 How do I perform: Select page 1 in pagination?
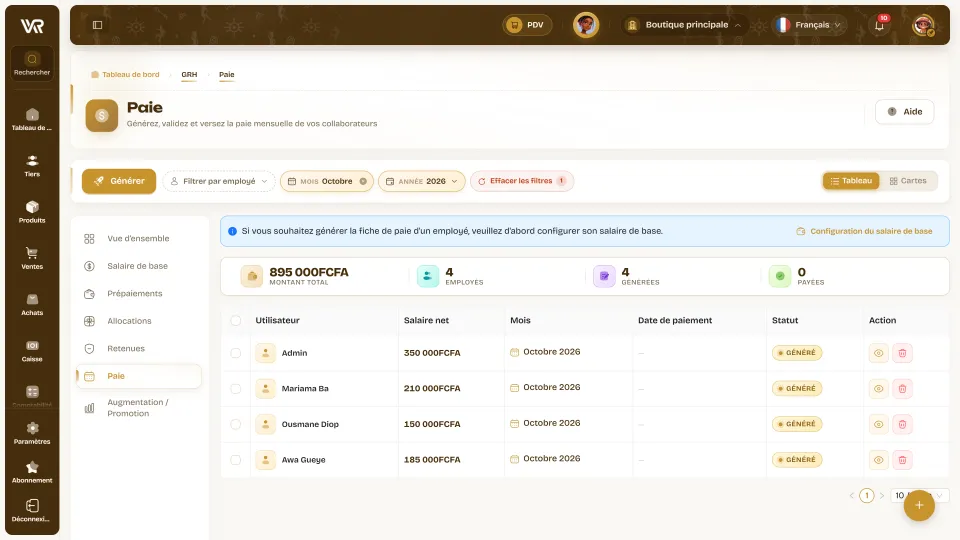point(866,495)
